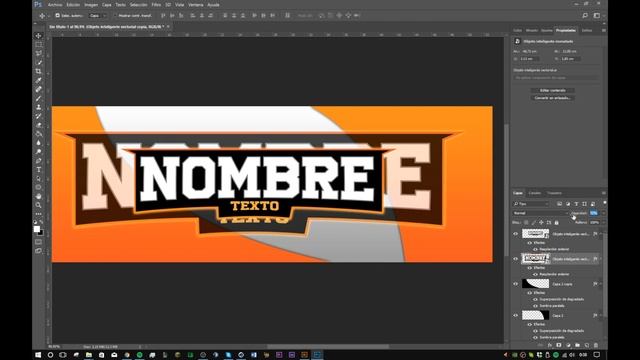Image resolution: width=640 pixels, height=360 pixels.
Task: Select the Brush tool
Action: coord(39,98)
